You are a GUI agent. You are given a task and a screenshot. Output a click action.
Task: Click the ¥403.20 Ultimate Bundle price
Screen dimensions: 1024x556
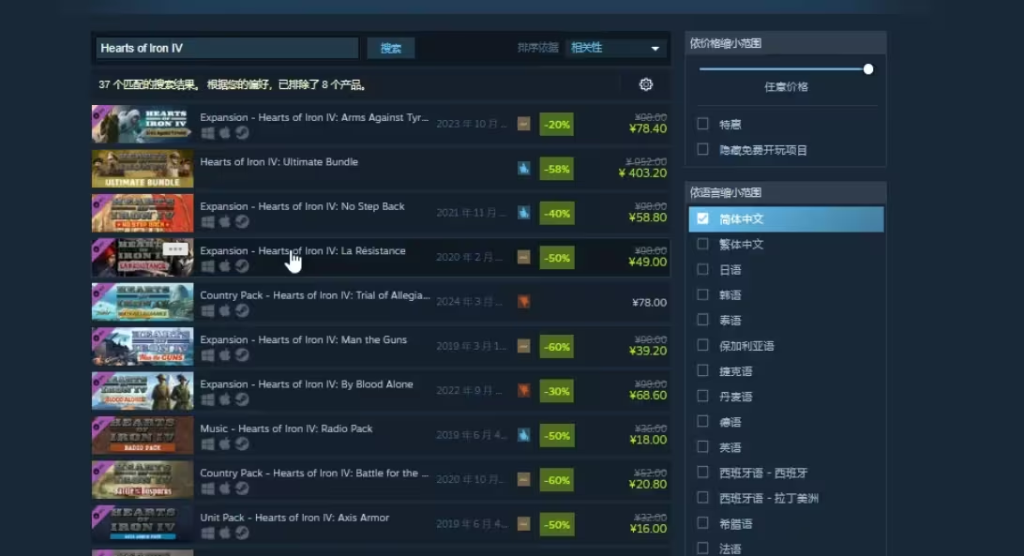coord(643,173)
